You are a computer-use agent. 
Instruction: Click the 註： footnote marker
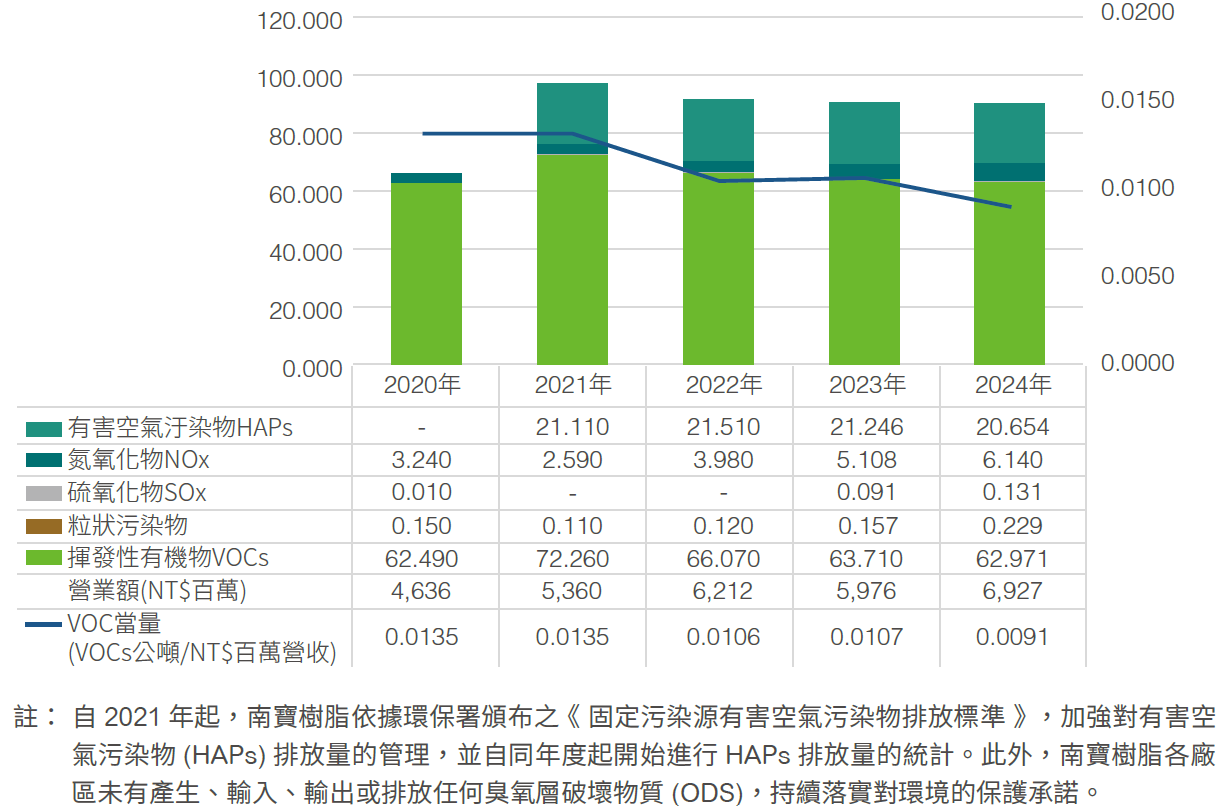pyautogui.click(x=35, y=717)
